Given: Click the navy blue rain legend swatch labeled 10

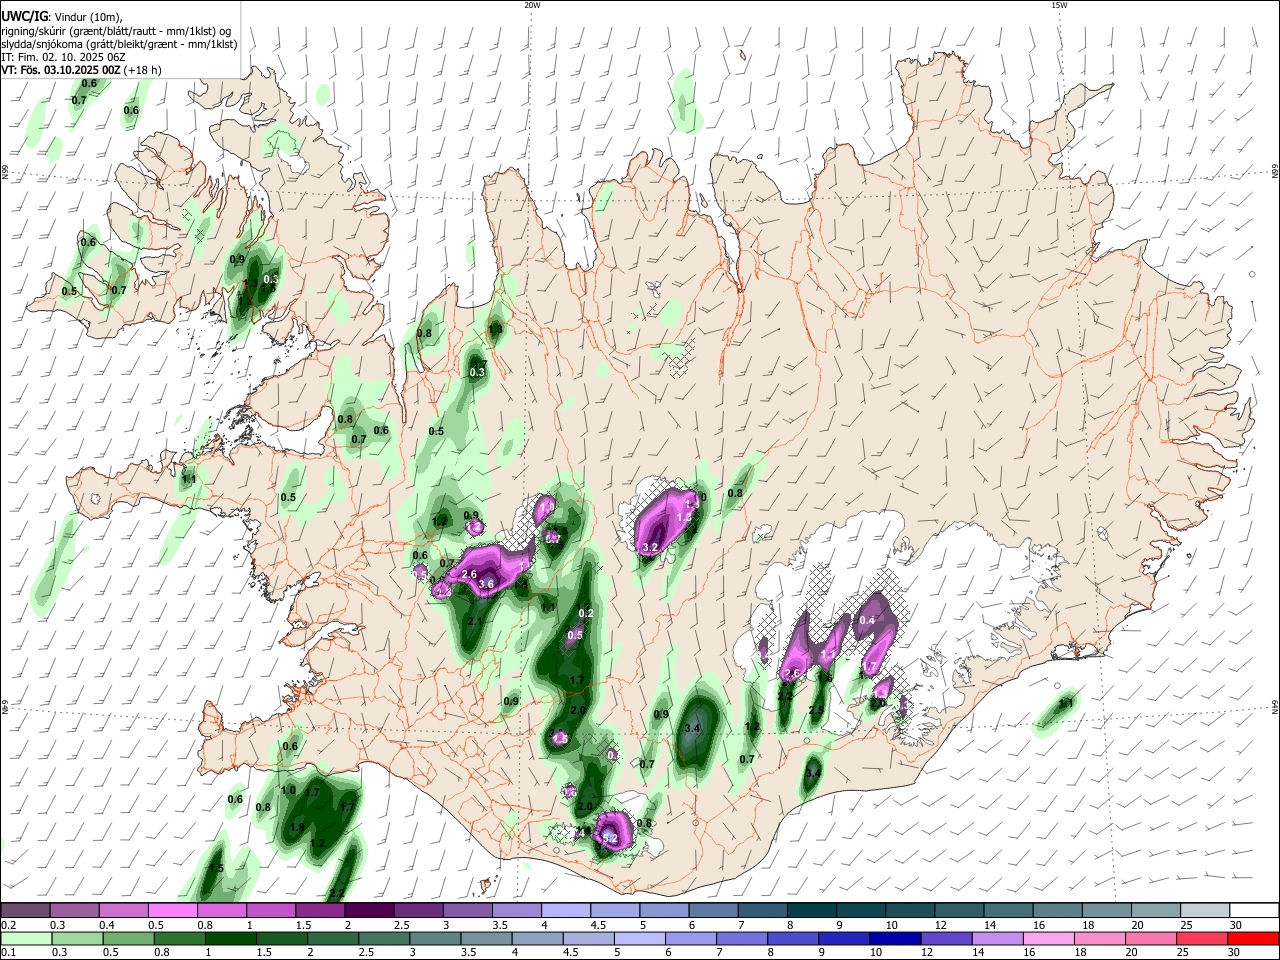Looking at the screenshot, I should click(894, 938).
